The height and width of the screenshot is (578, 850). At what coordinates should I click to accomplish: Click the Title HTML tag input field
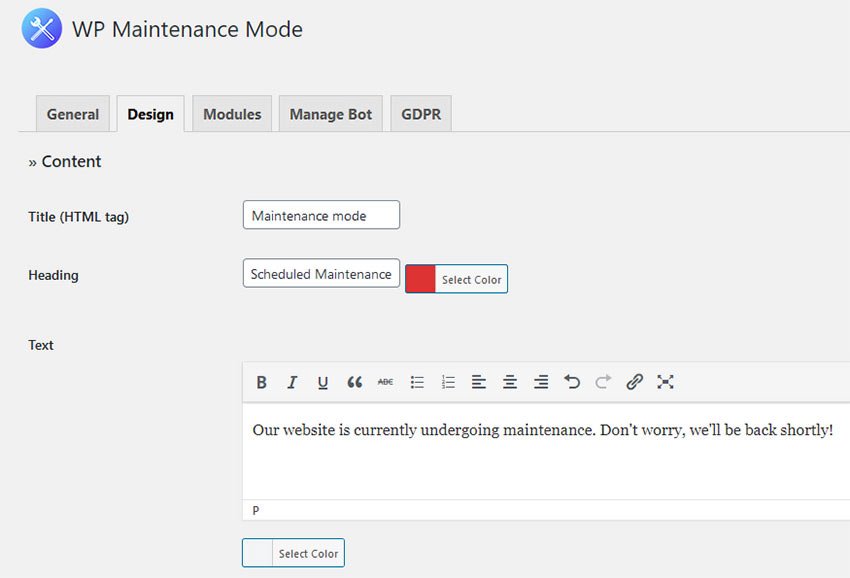321,215
